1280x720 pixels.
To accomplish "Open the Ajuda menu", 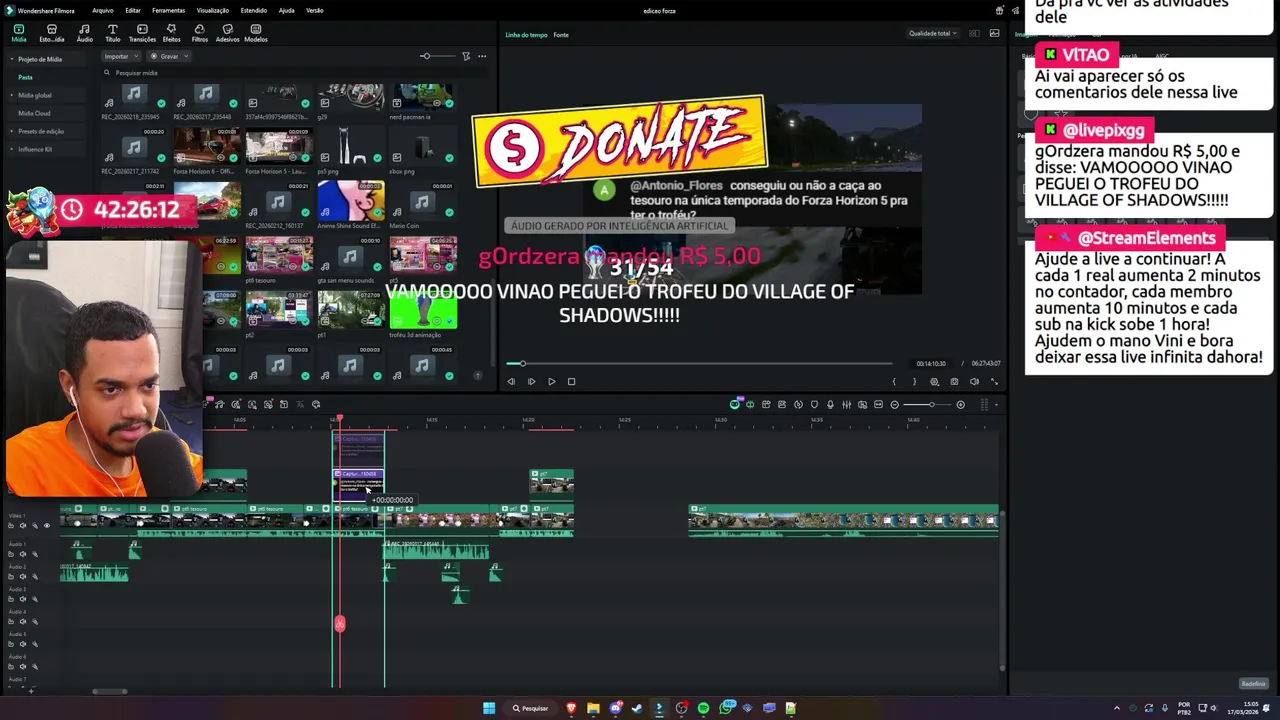I will pyautogui.click(x=286, y=10).
